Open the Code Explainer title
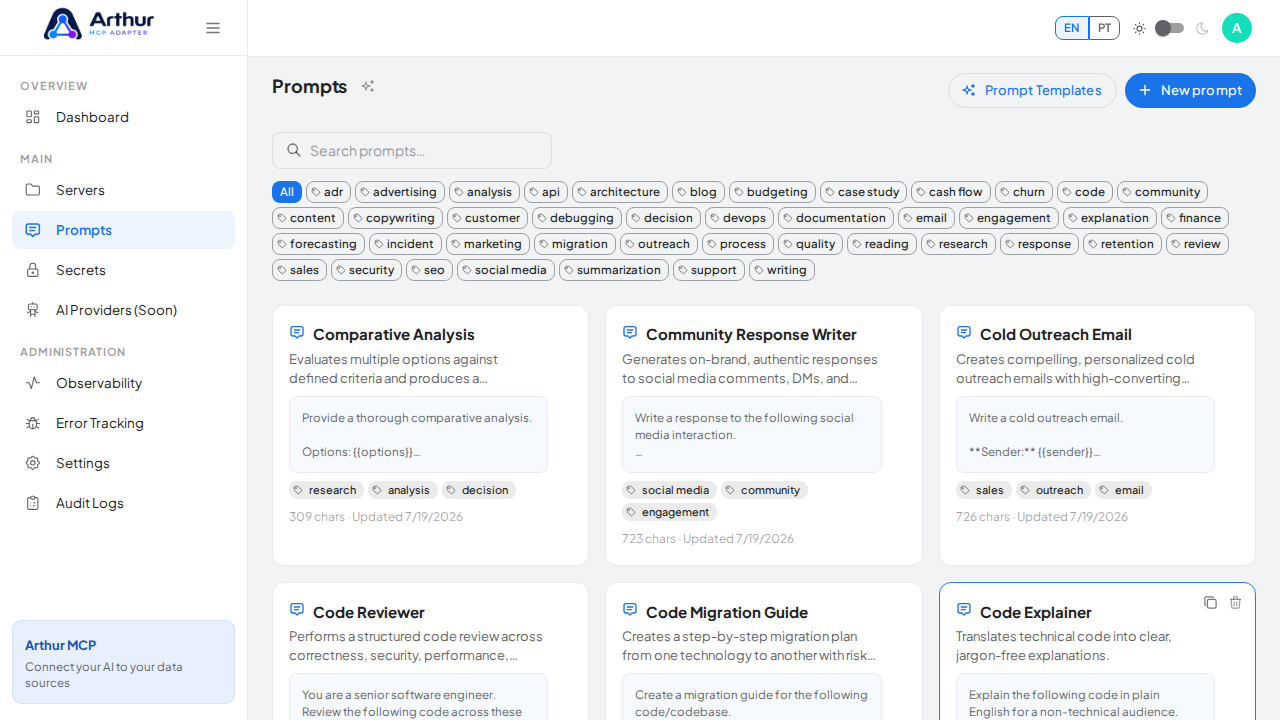The width and height of the screenshot is (1280, 720). [x=1036, y=612]
